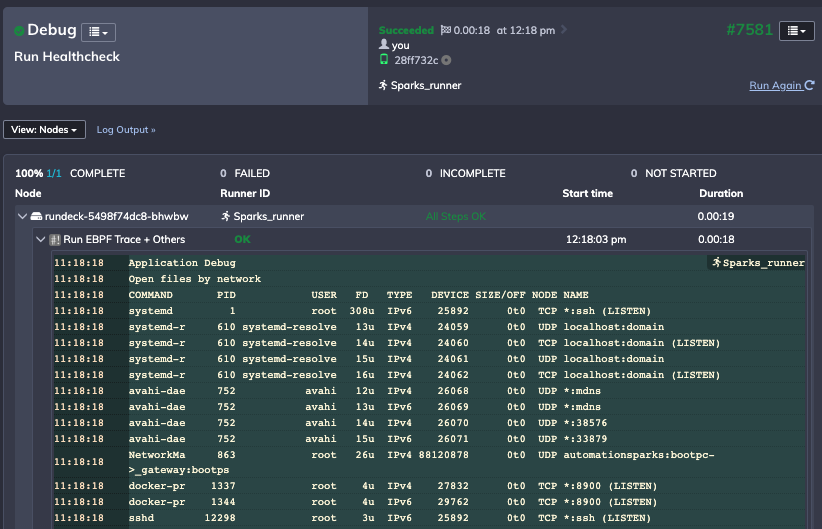The height and width of the screenshot is (529, 822).
Task: Click the Run Again link
Action: [781, 86]
